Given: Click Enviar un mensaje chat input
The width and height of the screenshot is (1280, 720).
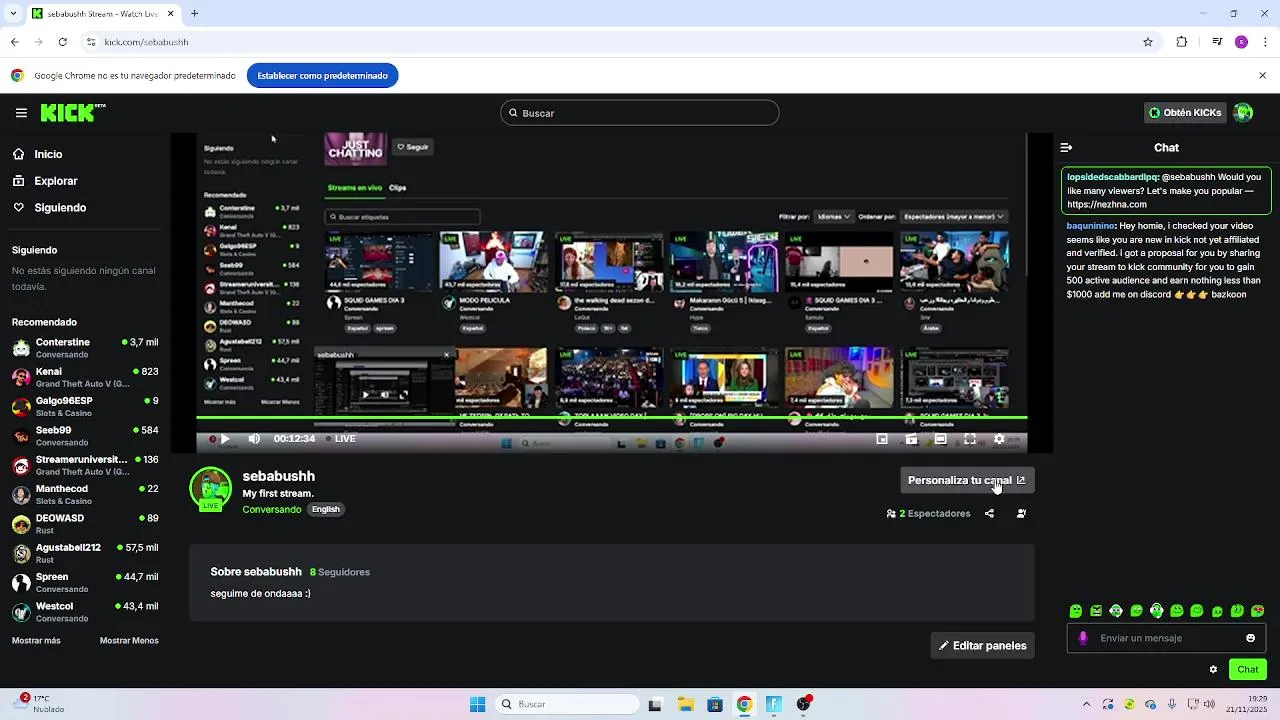Looking at the screenshot, I should pyautogui.click(x=1166, y=638).
